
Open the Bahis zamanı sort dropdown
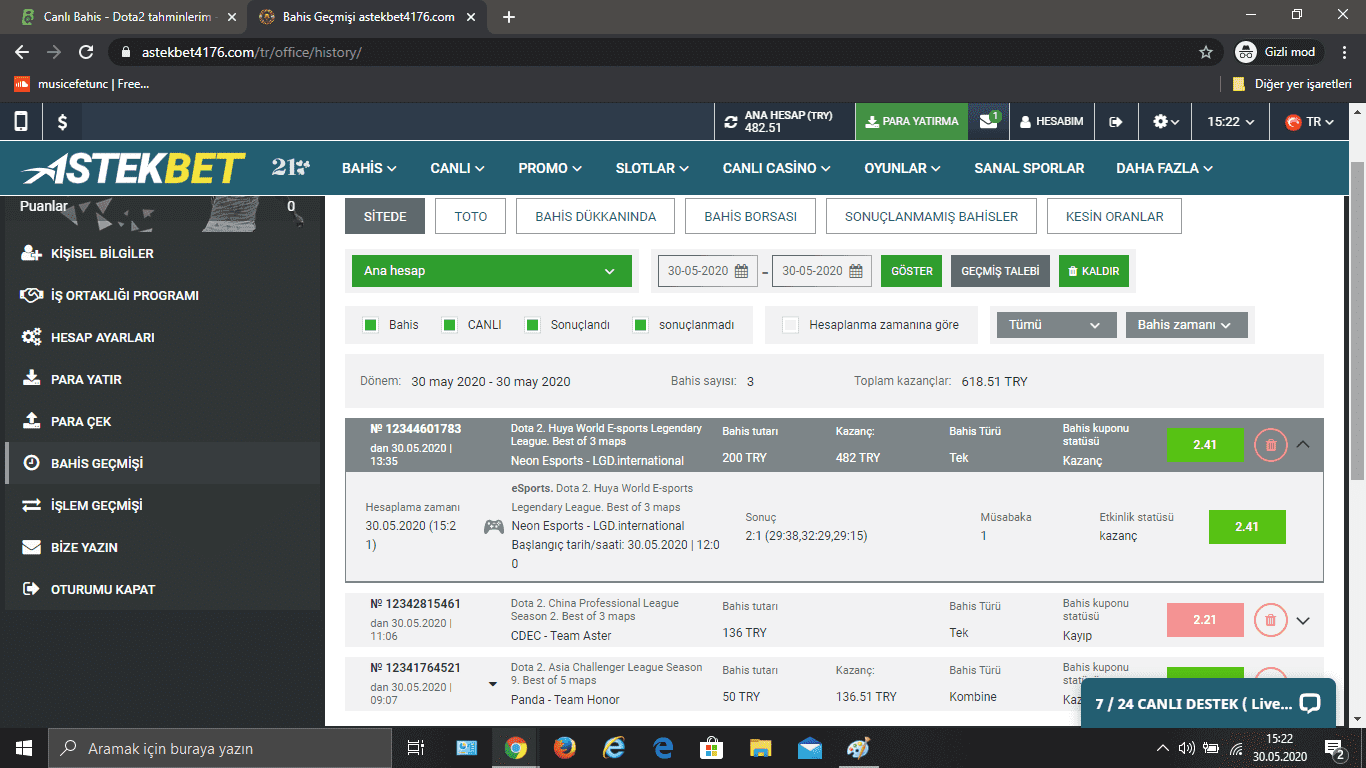coord(1187,325)
